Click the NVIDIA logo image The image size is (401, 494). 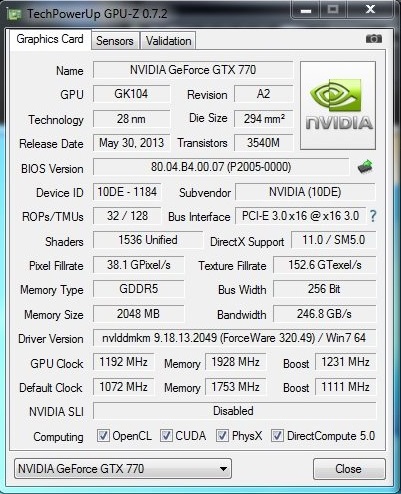click(x=338, y=105)
